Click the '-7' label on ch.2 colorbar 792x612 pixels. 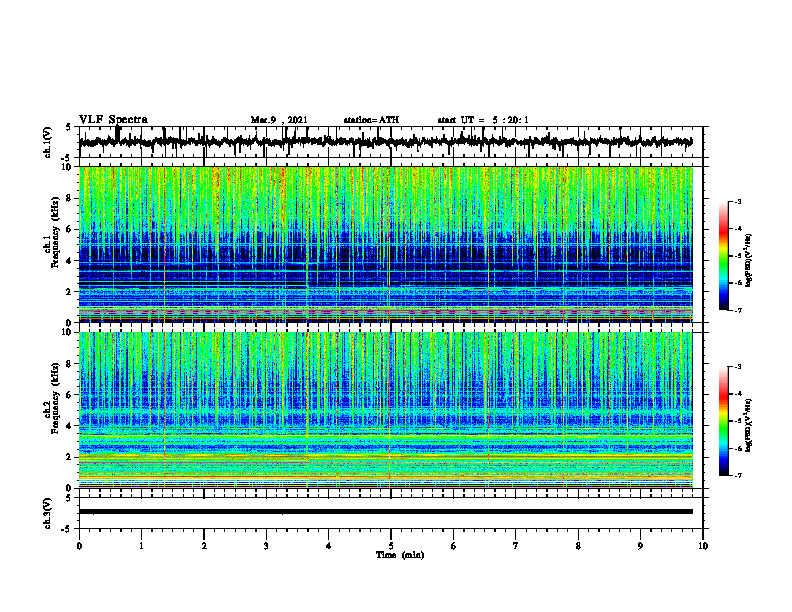tap(737, 475)
